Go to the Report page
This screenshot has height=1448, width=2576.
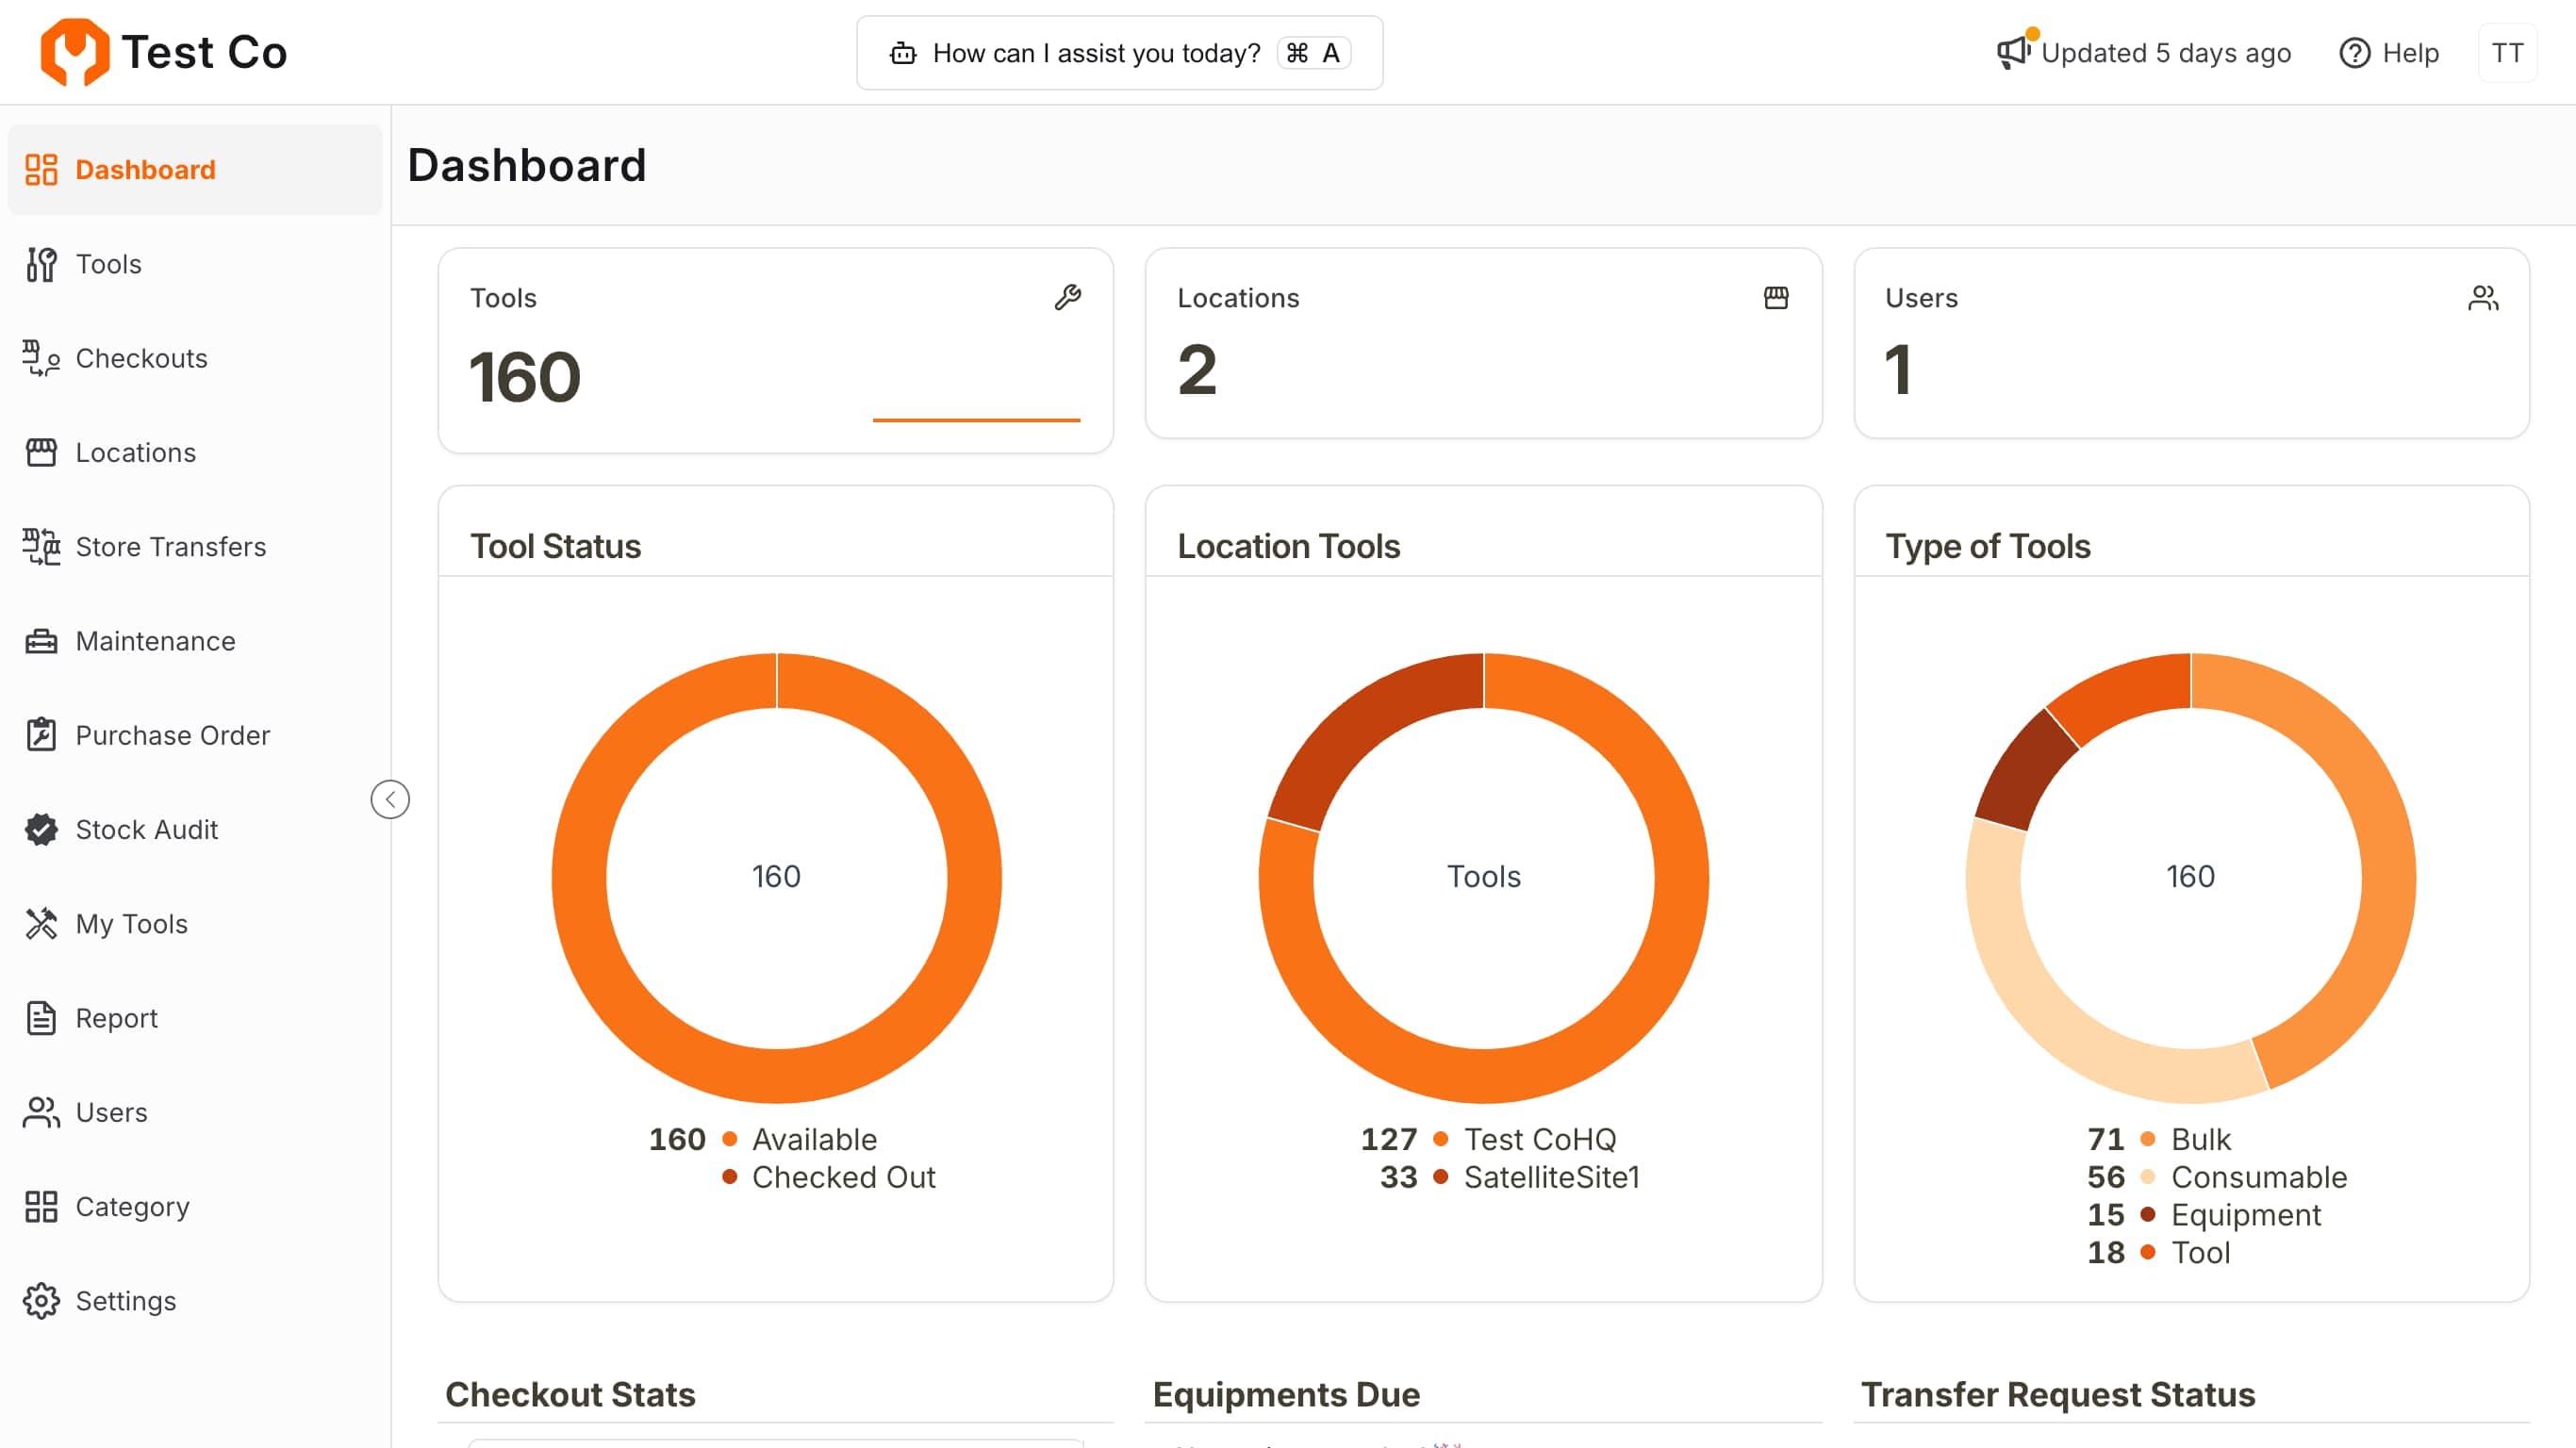116,1018
